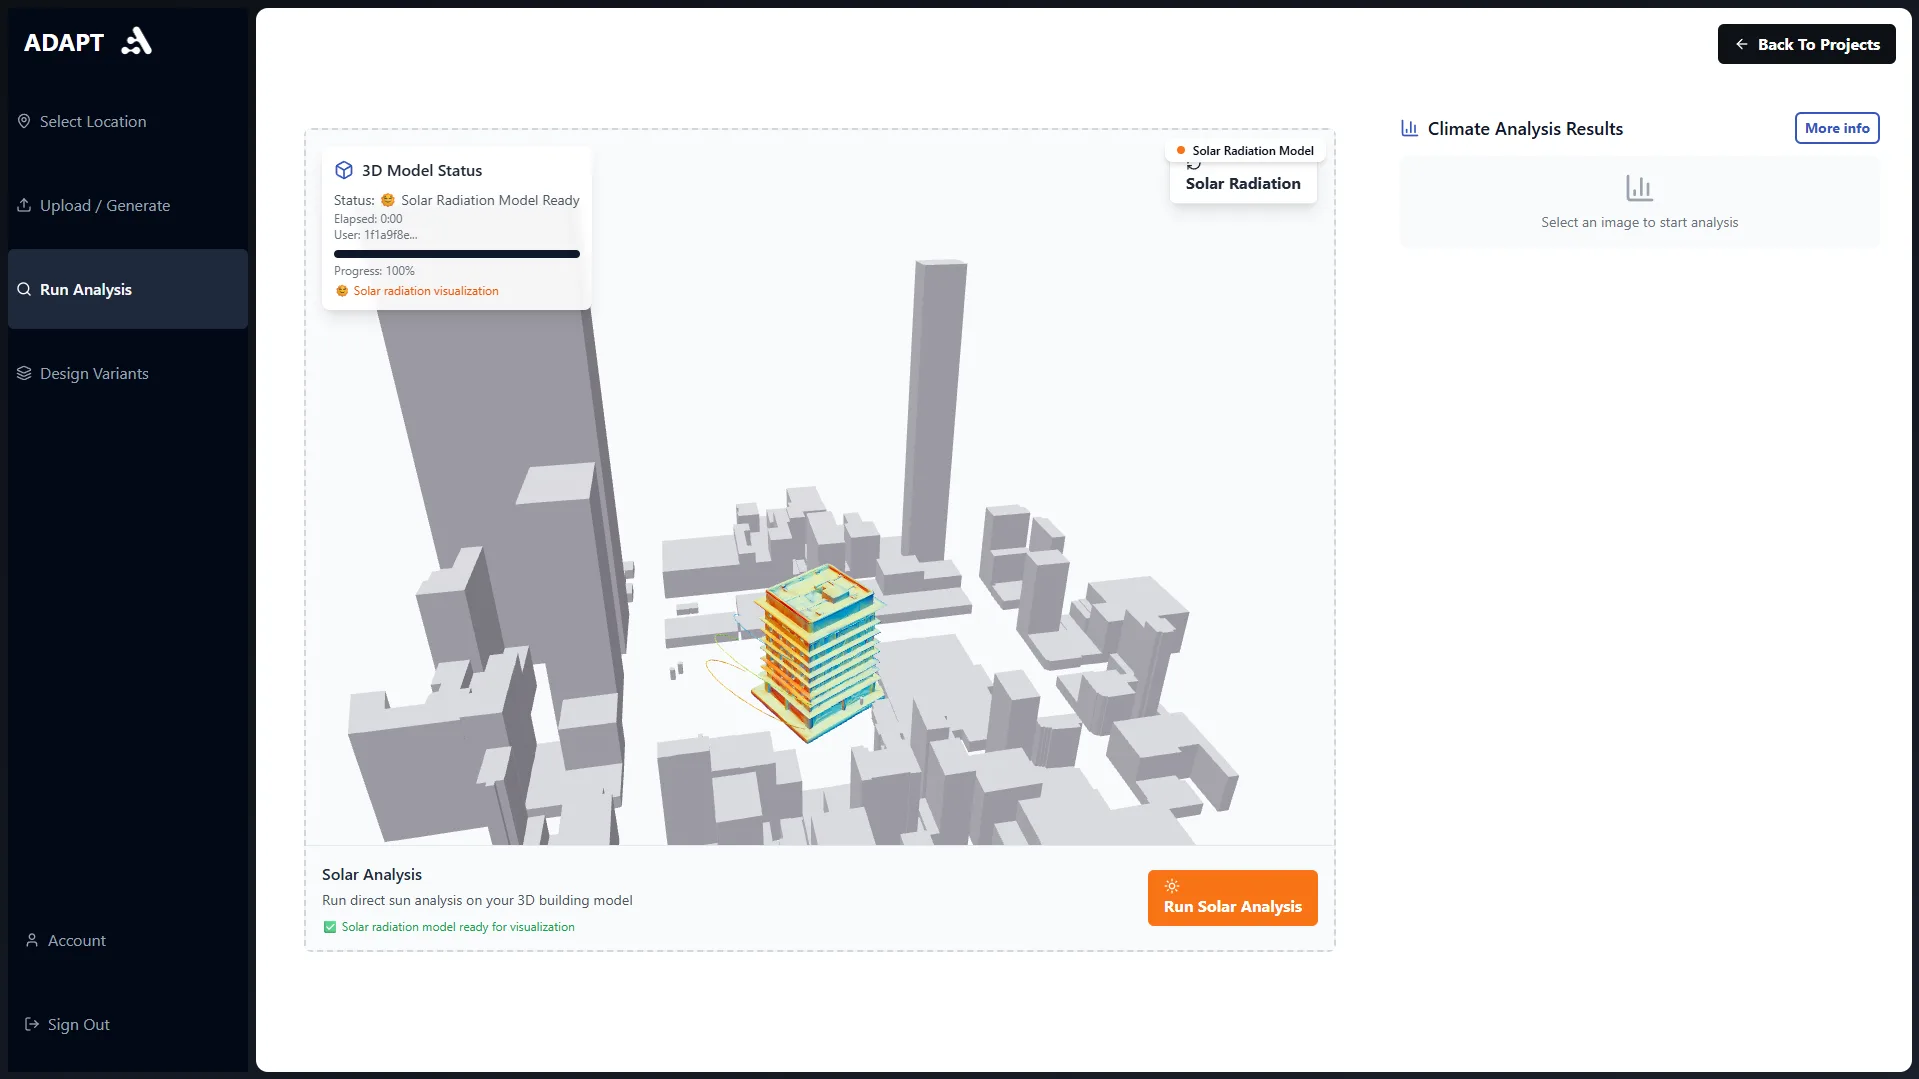Sign out of ADAPT
The width and height of the screenshot is (1919, 1079).
(128, 1024)
